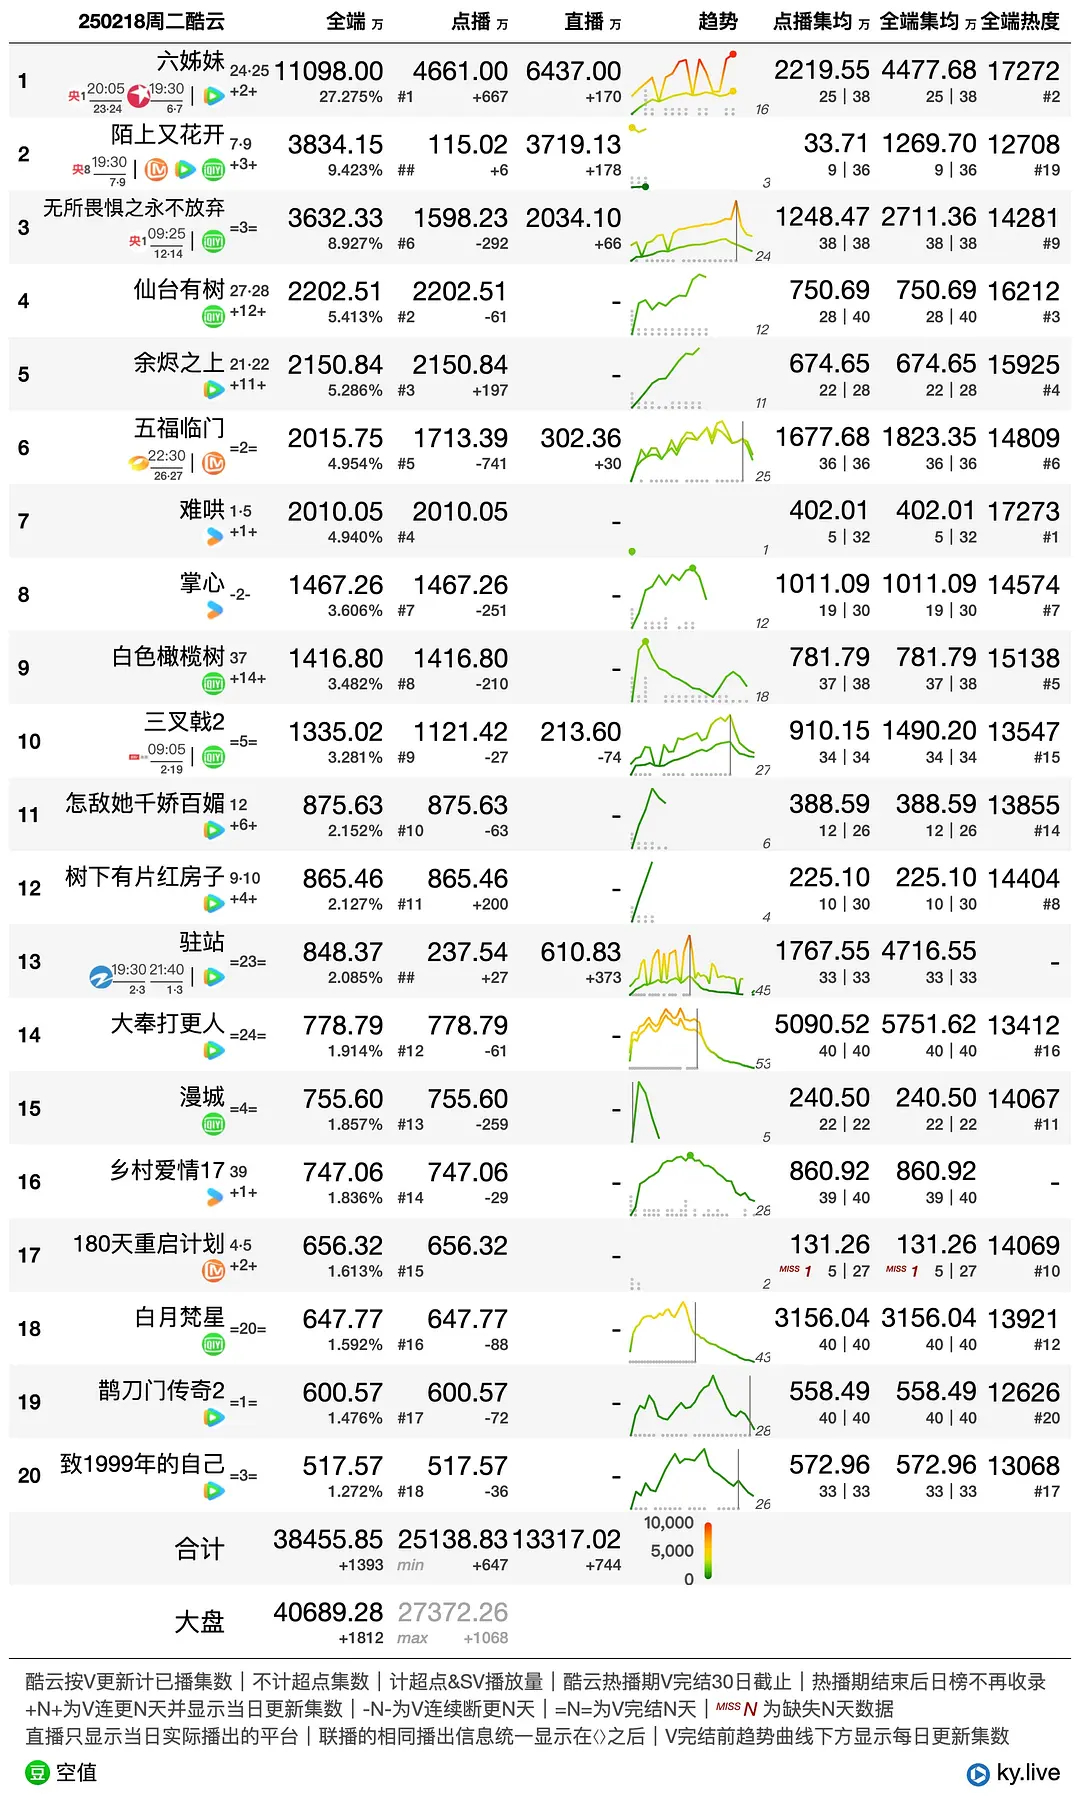This screenshot has width=1080, height=1812.
Task: Click the Hunan TV logo under 五福临门
Action: (138, 463)
